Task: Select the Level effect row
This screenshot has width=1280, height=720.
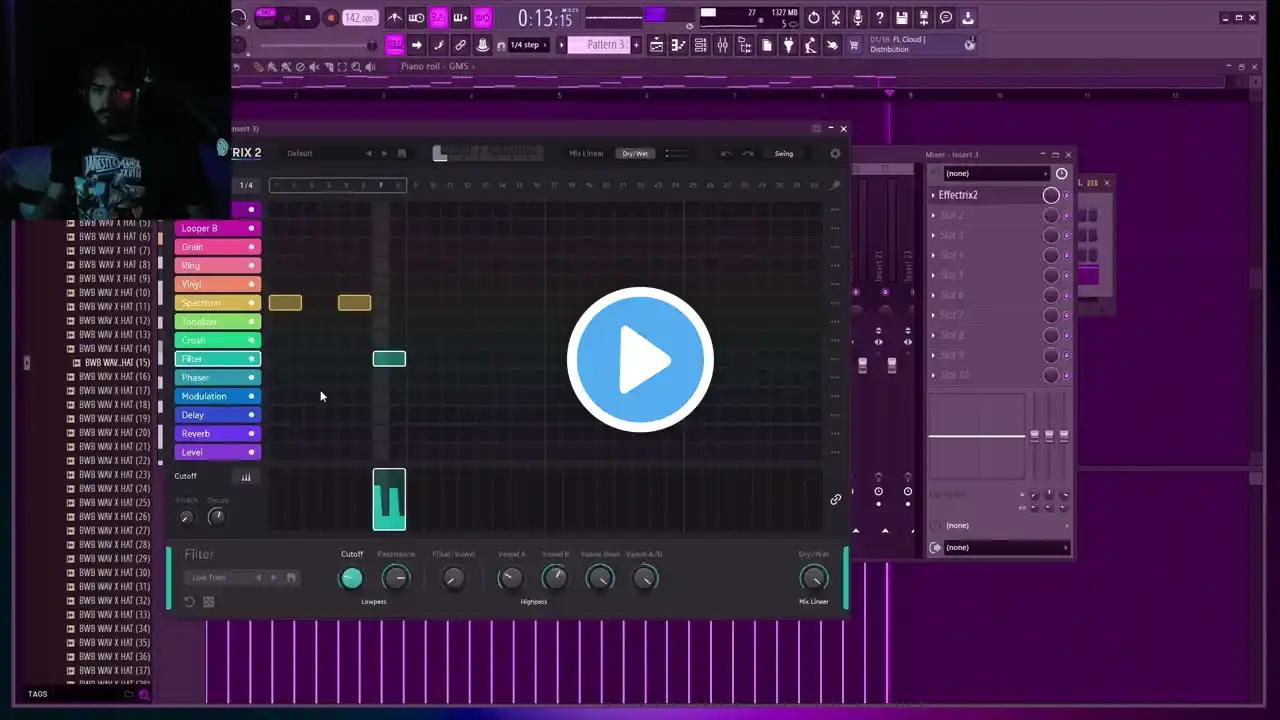Action: tap(218, 452)
